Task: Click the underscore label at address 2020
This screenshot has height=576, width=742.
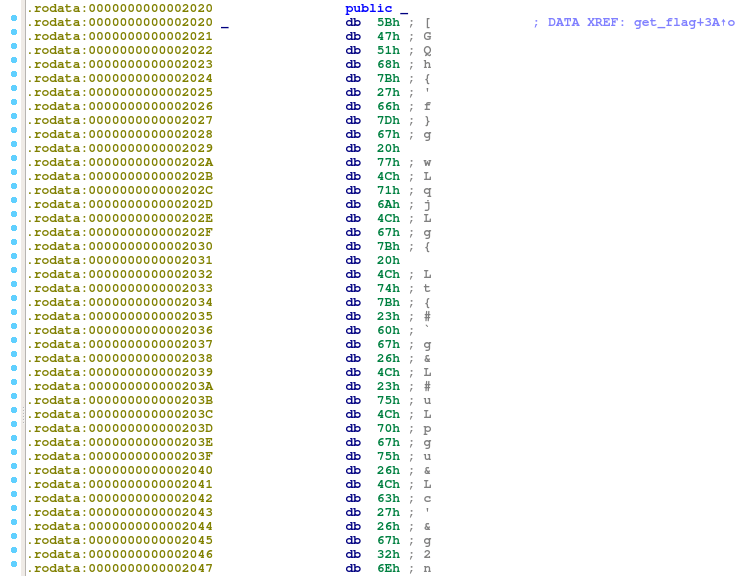Action: click(223, 22)
